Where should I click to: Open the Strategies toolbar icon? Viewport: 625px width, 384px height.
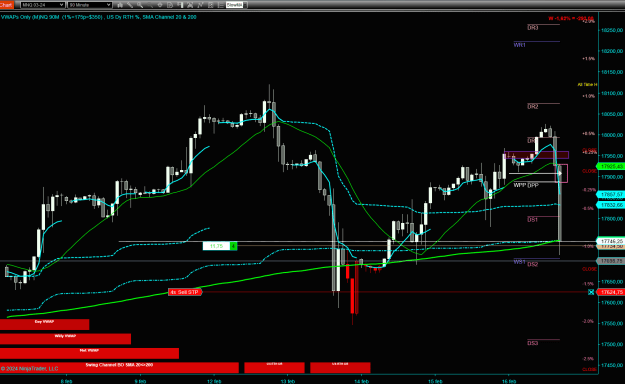(210, 5)
